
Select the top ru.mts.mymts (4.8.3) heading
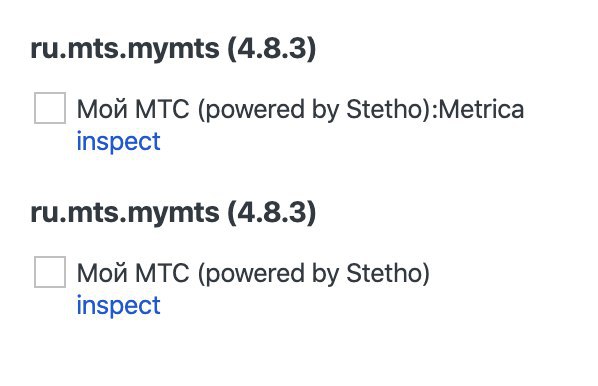(173, 48)
